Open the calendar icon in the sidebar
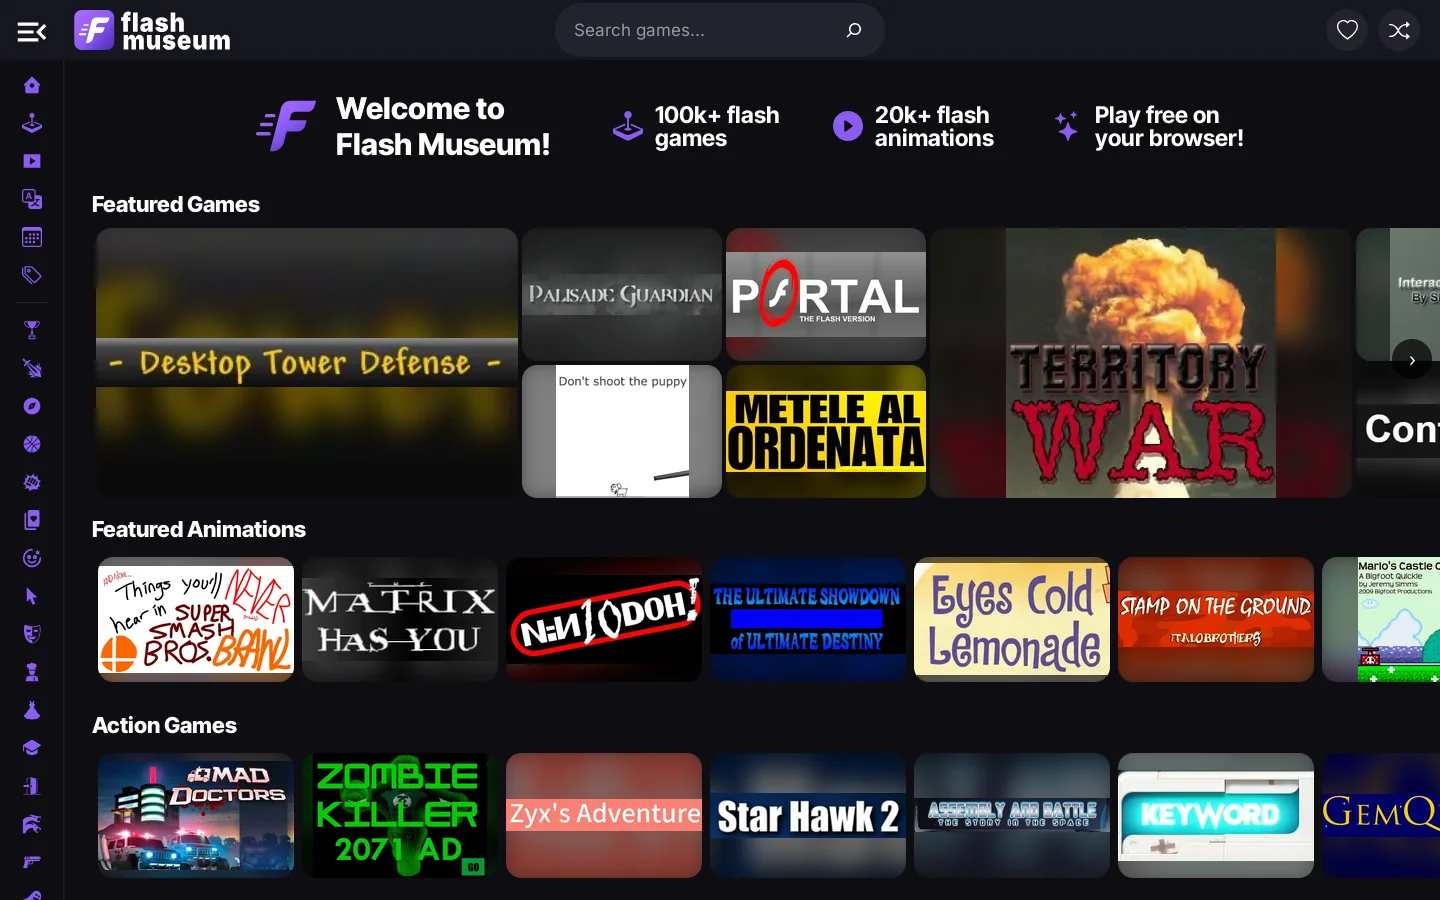1440x900 pixels. (32, 237)
